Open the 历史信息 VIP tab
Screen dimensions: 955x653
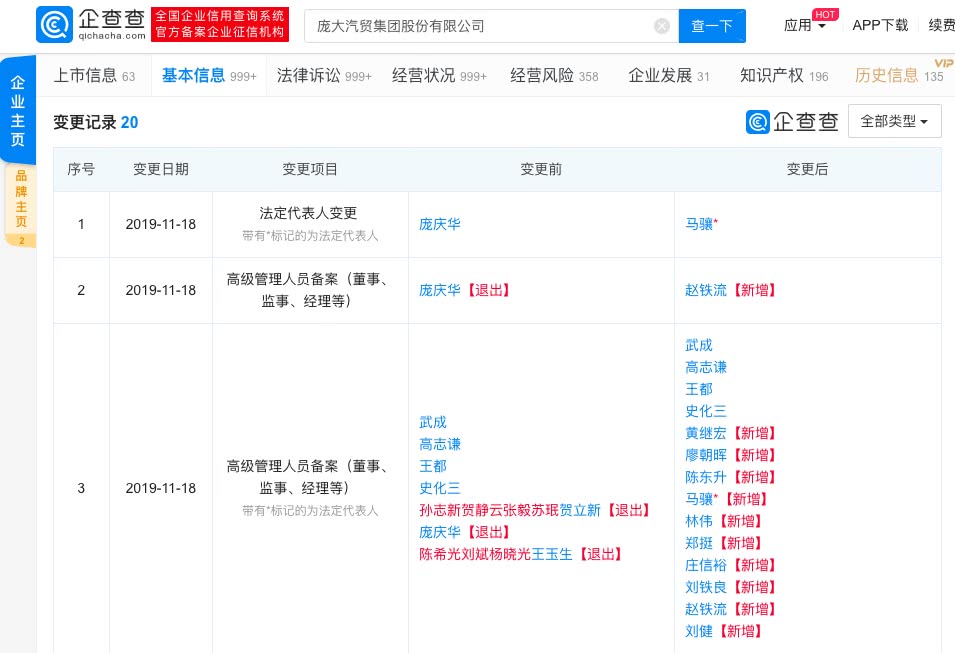[899, 76]
